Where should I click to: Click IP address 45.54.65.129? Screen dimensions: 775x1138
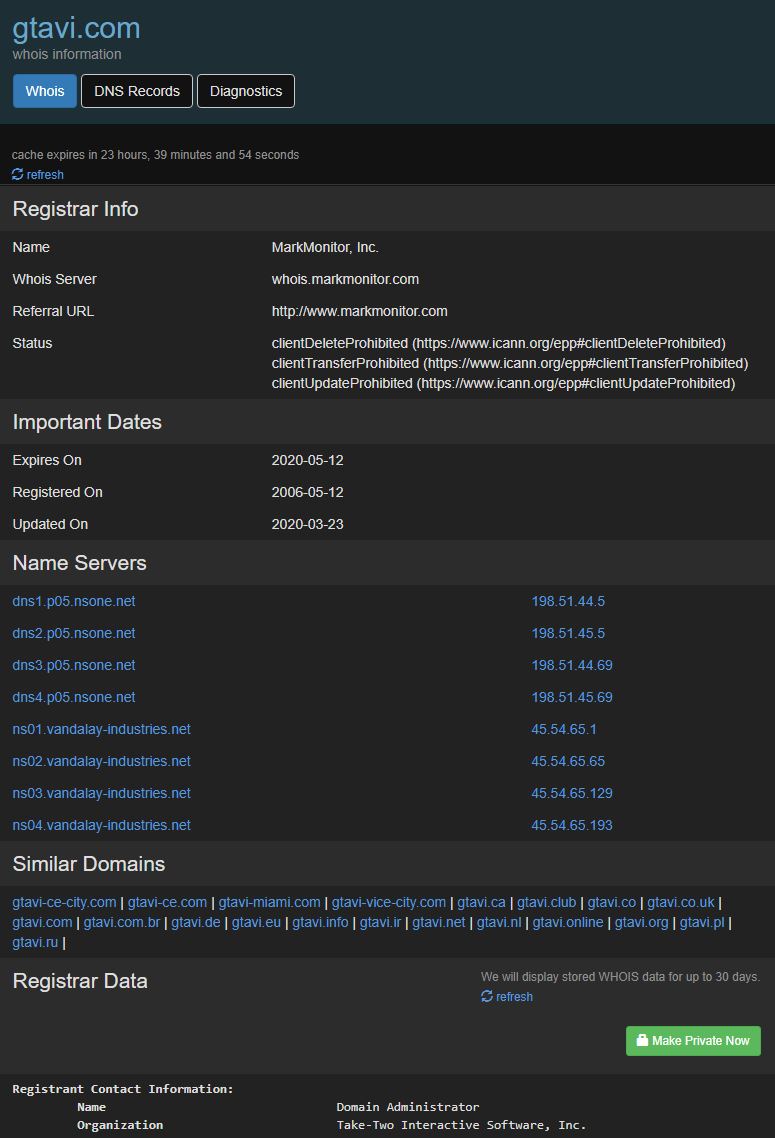point(572,793)
